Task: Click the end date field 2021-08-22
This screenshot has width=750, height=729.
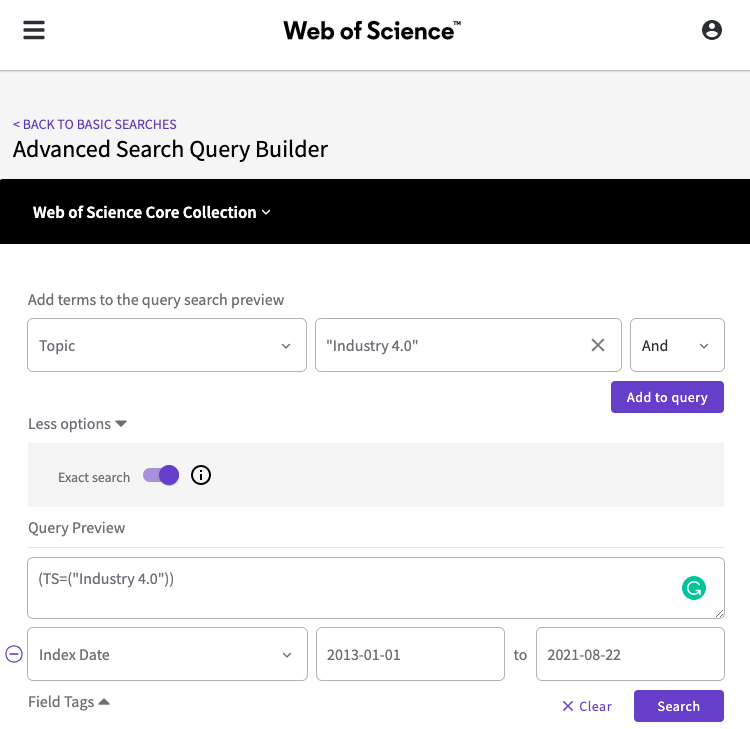Action: (630, 654)
